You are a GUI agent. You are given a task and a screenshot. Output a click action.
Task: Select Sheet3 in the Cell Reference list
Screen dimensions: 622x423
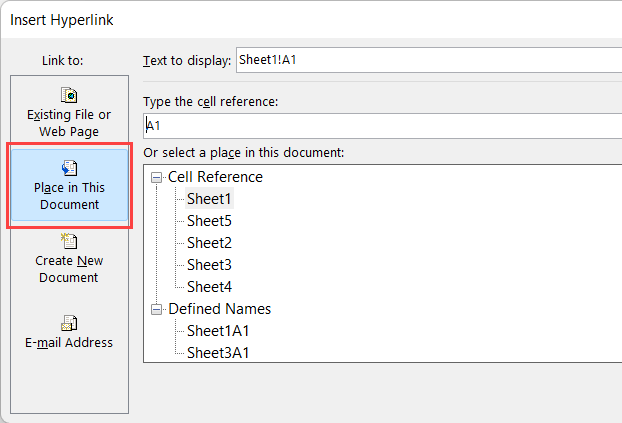209,265
